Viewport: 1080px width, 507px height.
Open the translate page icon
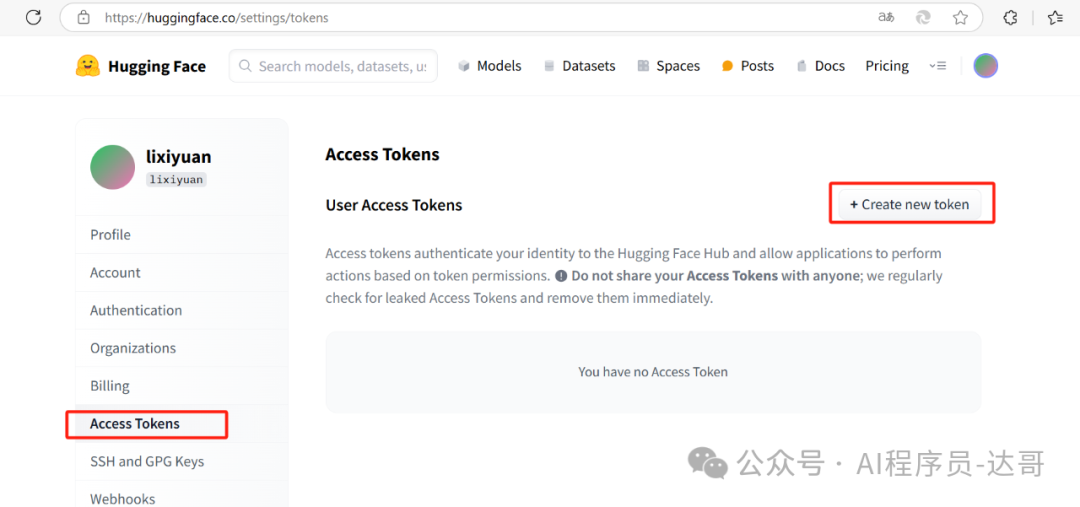pos(886,18)
